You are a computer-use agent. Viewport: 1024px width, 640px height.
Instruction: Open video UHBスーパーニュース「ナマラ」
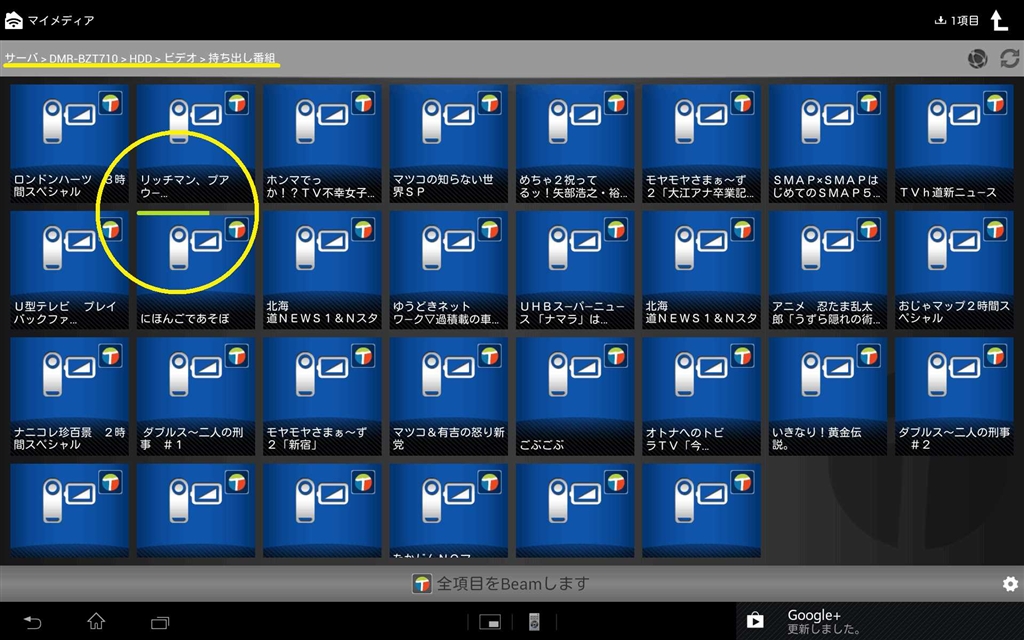[575, 270]
